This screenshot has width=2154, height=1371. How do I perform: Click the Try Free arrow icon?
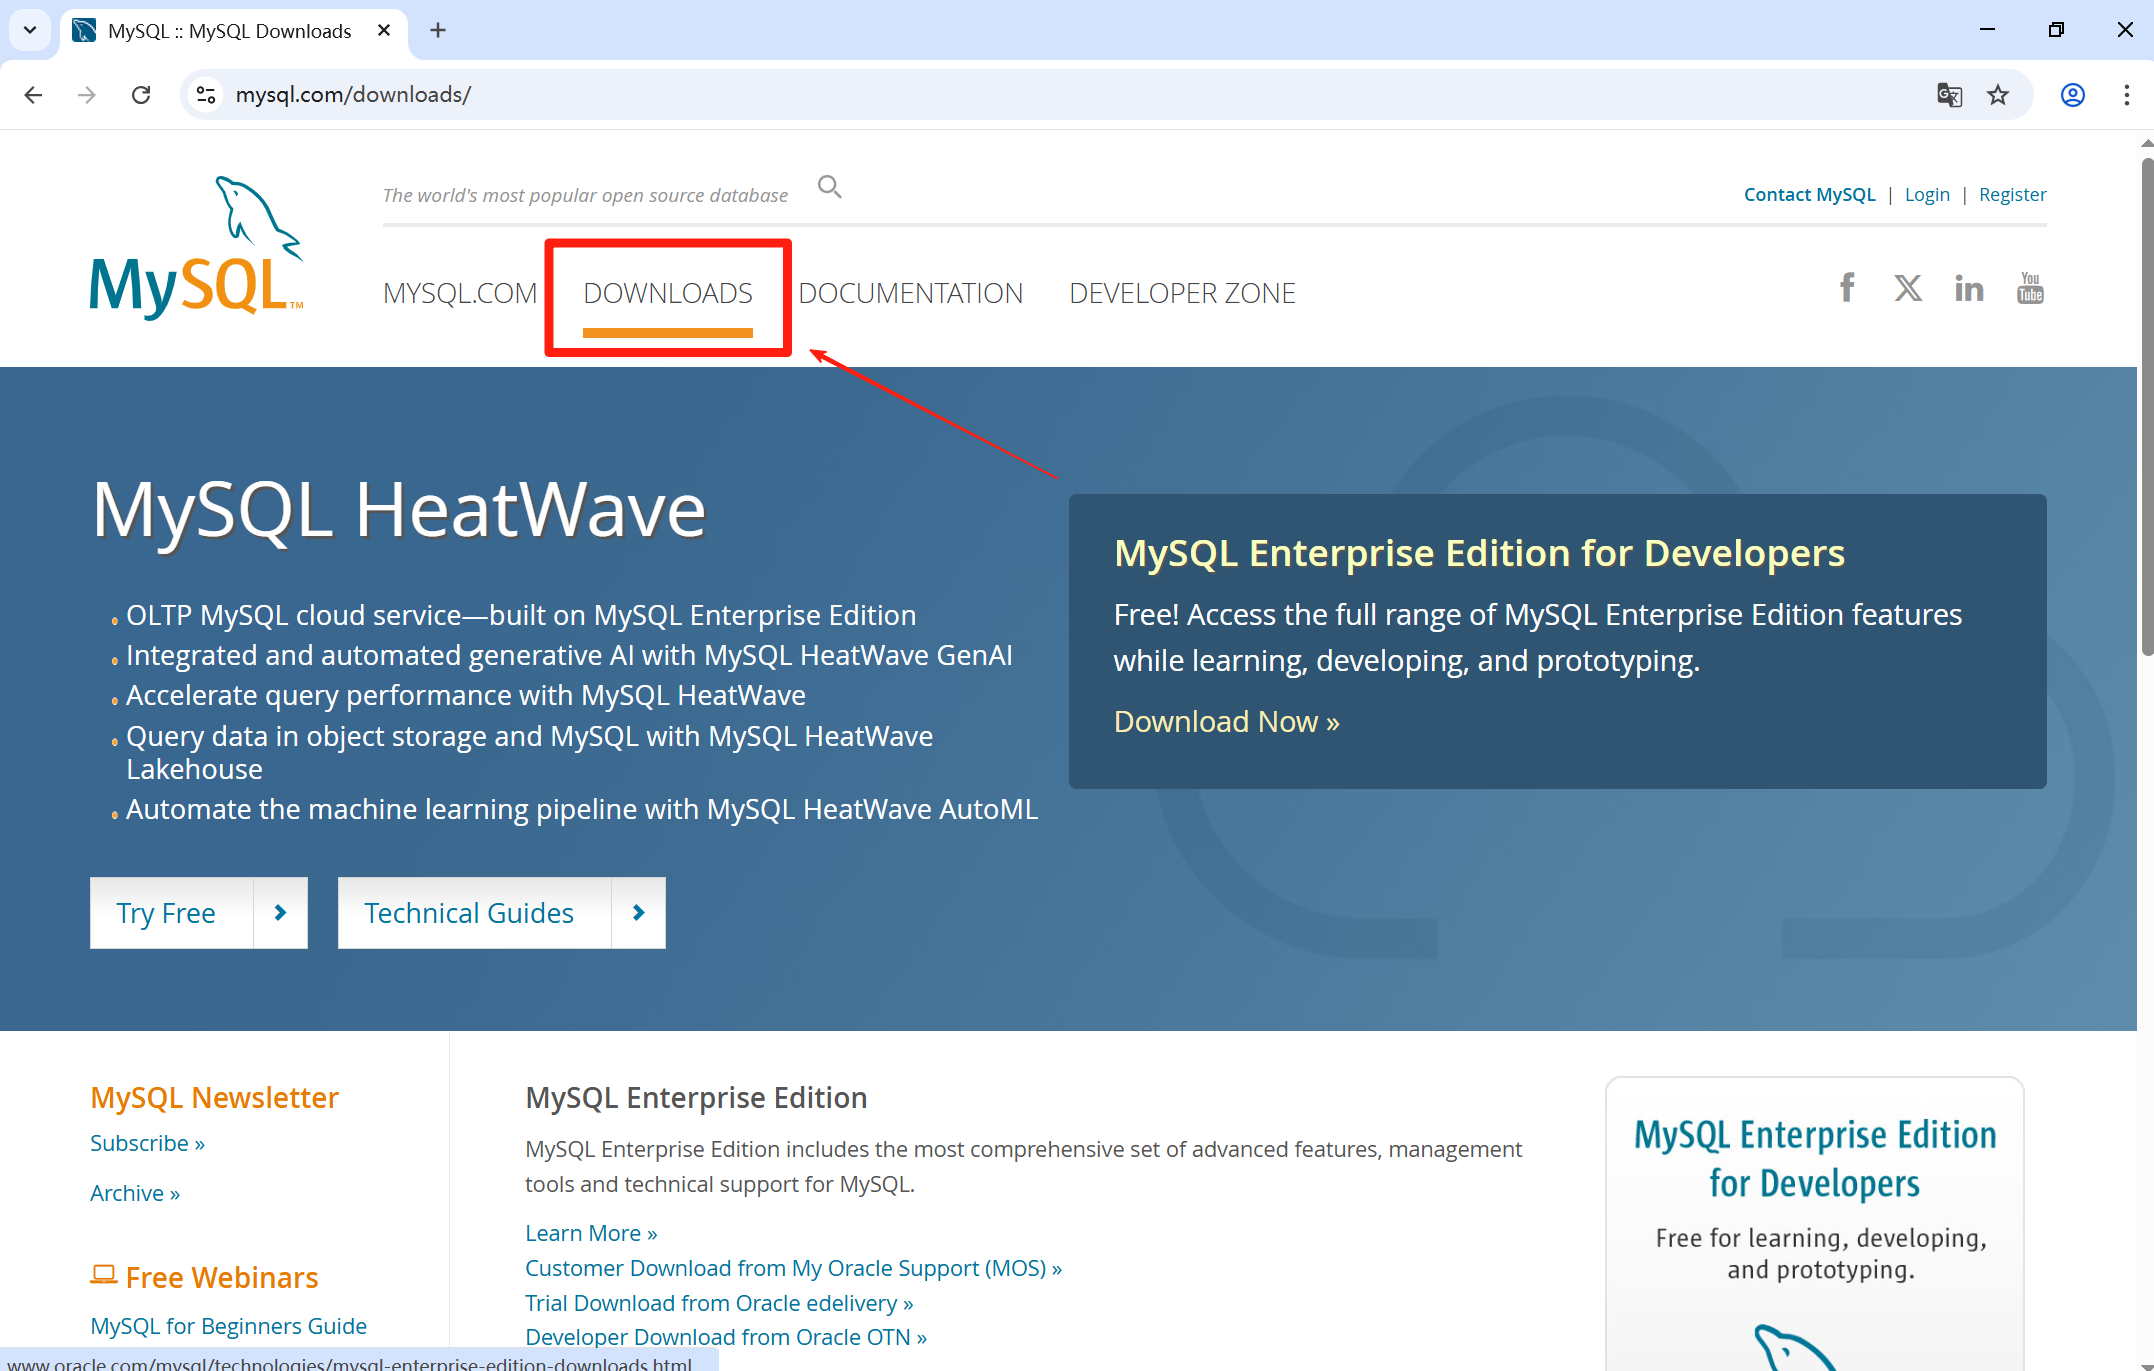[x=280, y=913]
